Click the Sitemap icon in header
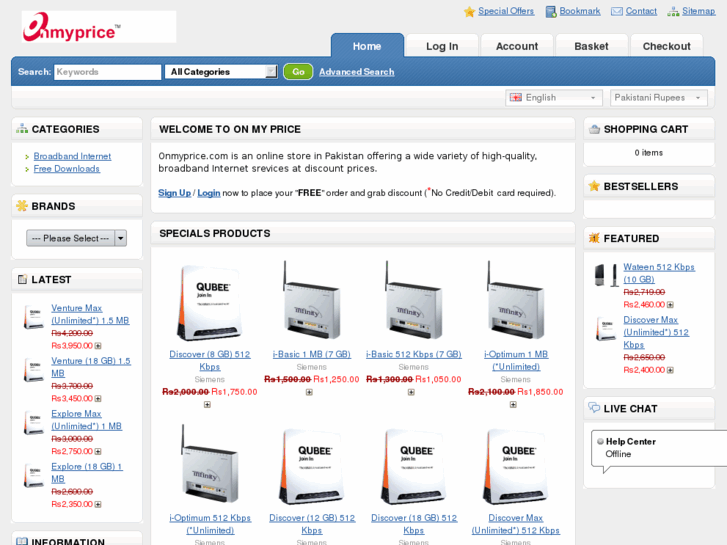 click(673, 12)
